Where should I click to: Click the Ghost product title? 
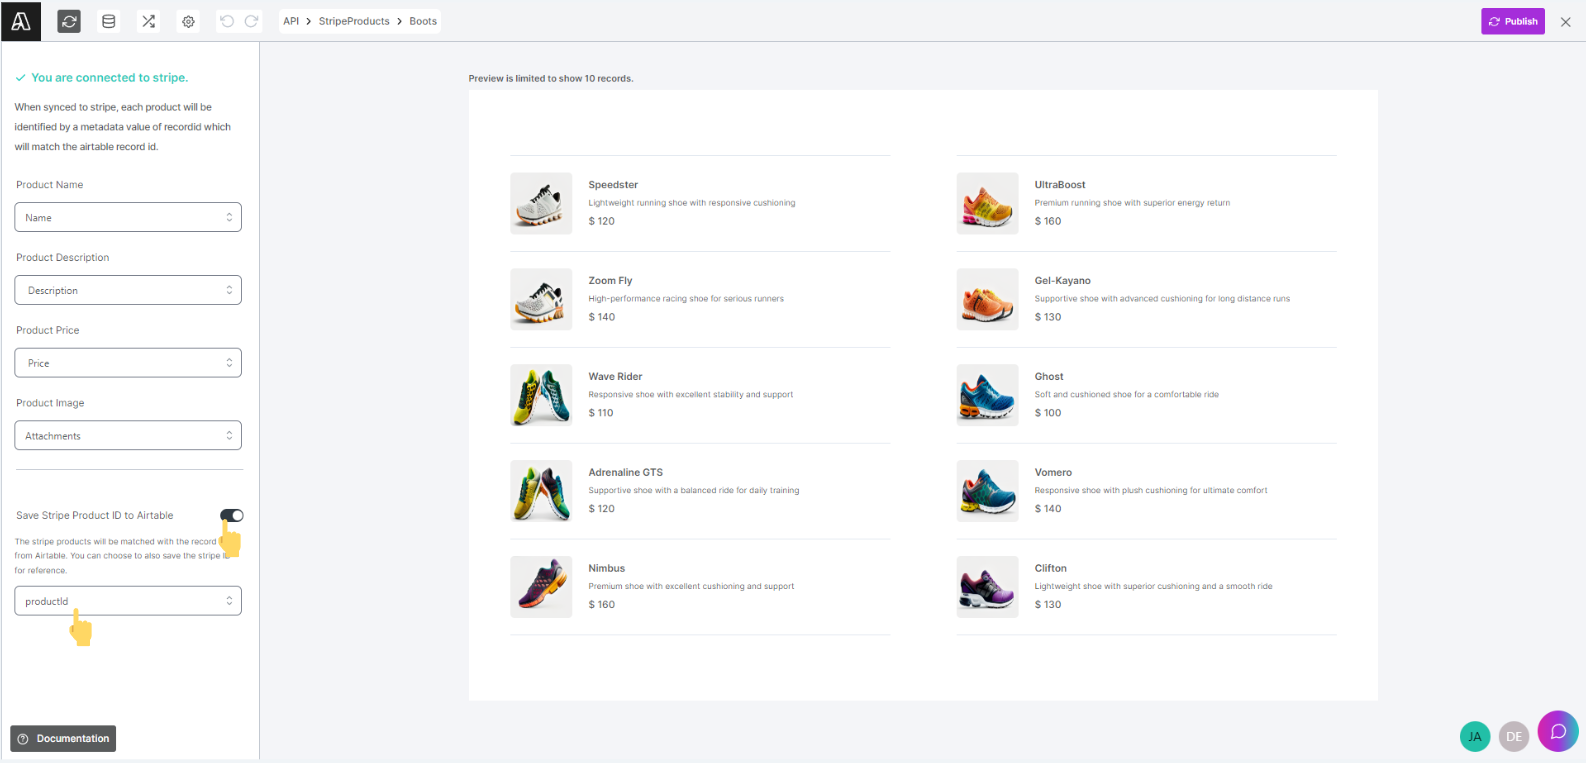coord(1049,377)
